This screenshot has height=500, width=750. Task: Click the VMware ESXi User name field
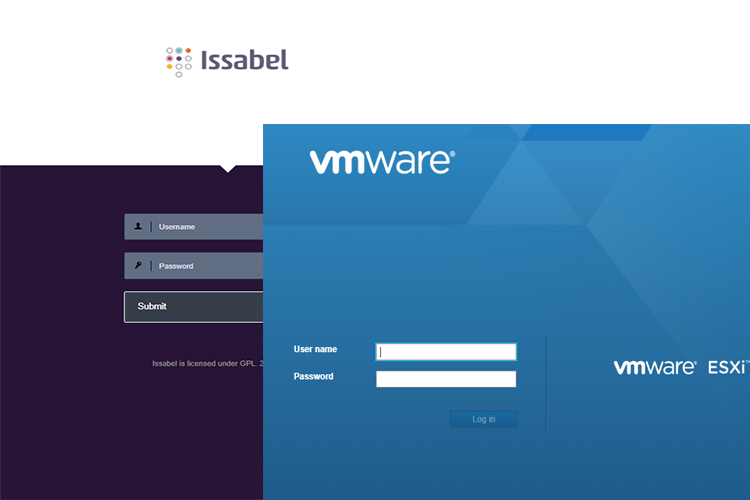point(446,352)
